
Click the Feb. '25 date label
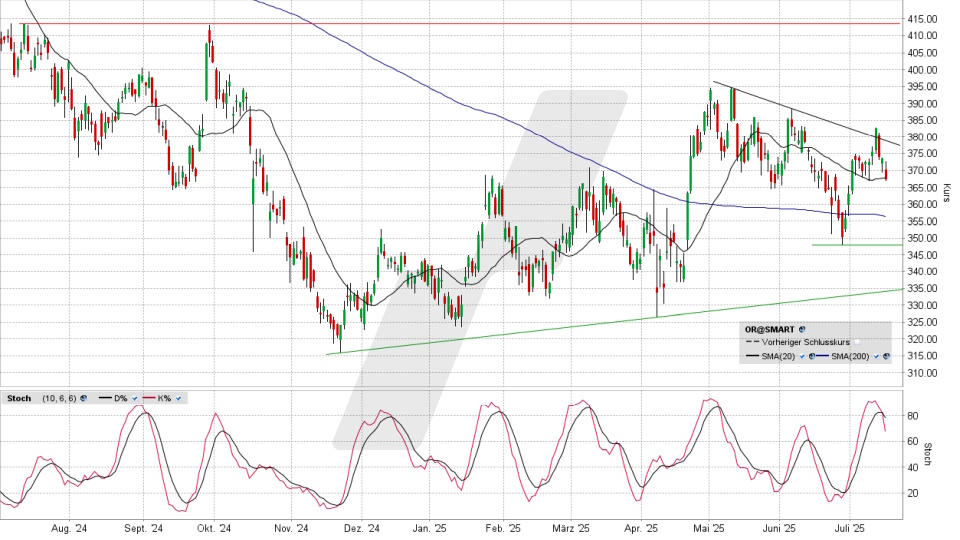click(x=503, y=528)
